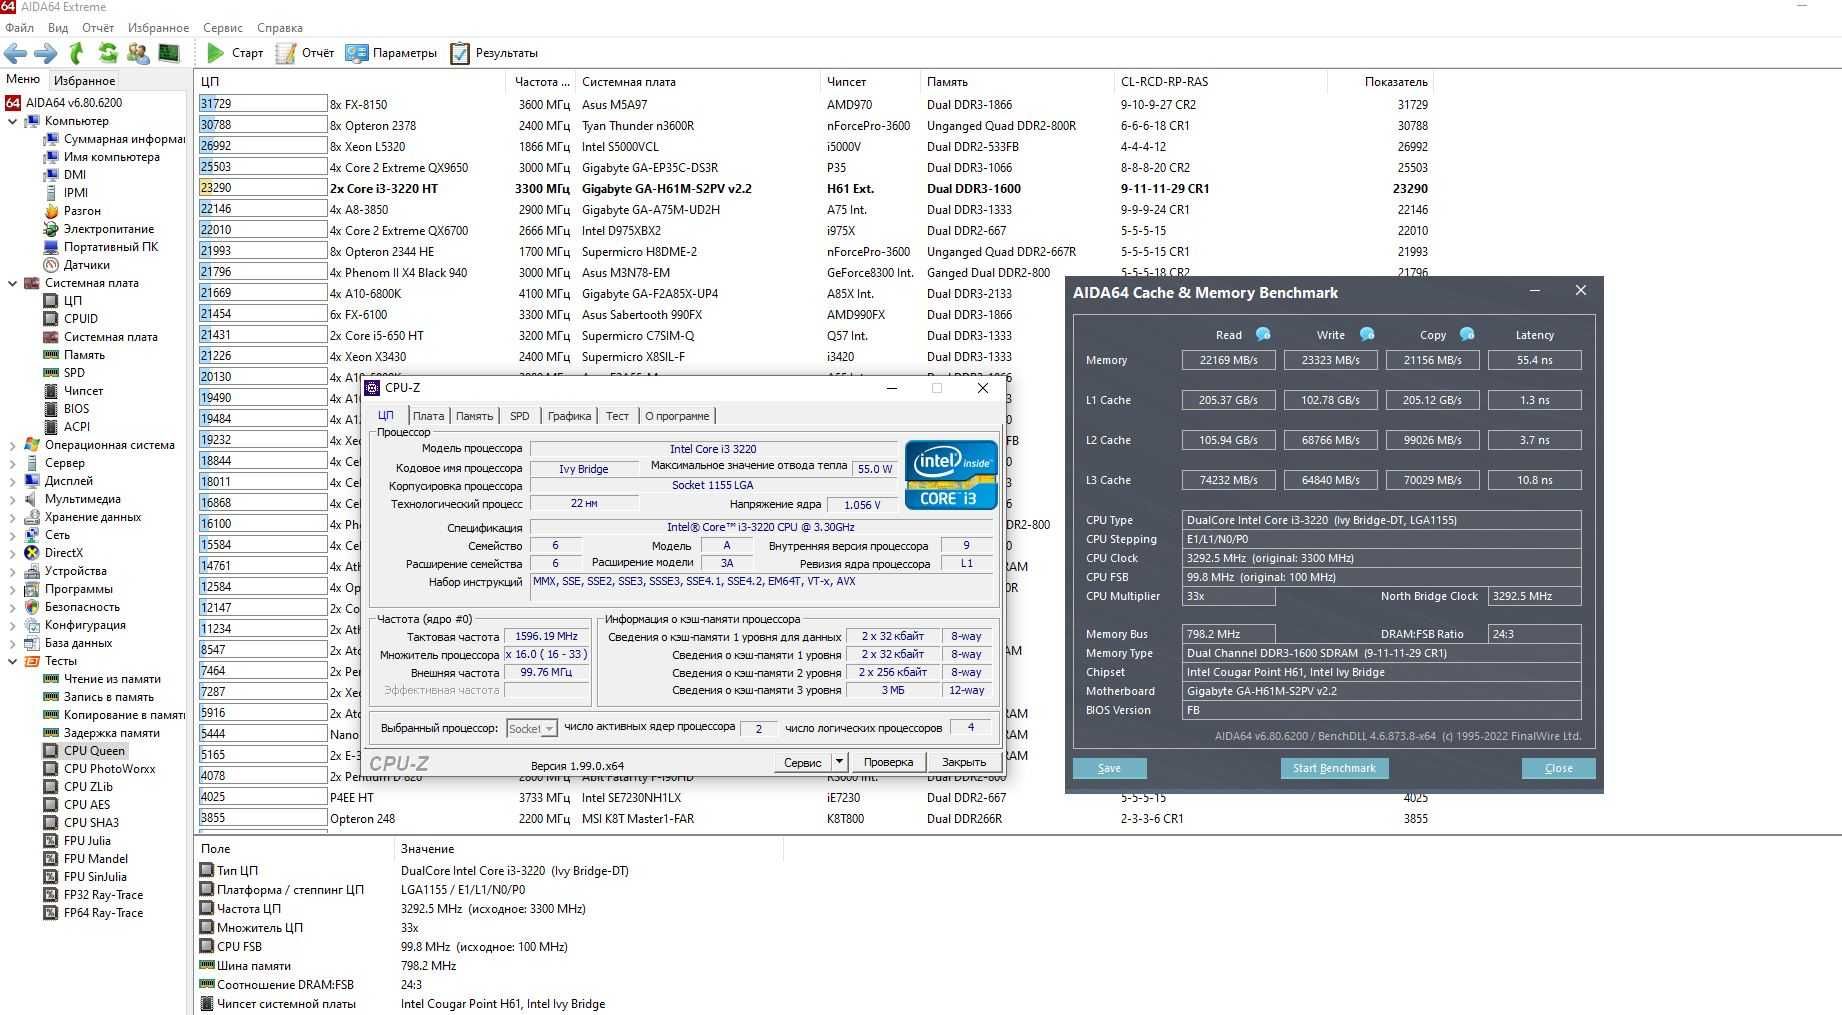The height and width of the screenshot is (1015, 1842).
Task: Open the Файл menu
Action: (x=19, y=28)
